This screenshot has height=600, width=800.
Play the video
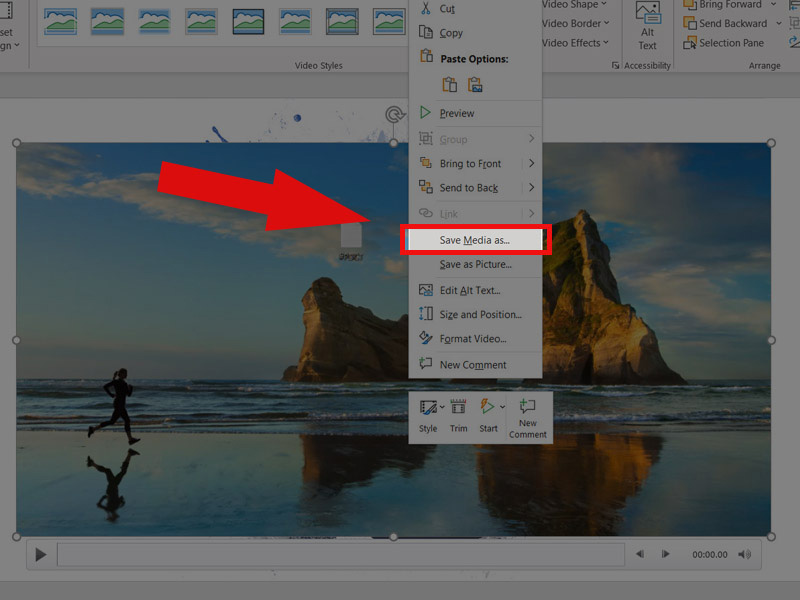pyautogui.click(x=40, y=553)
